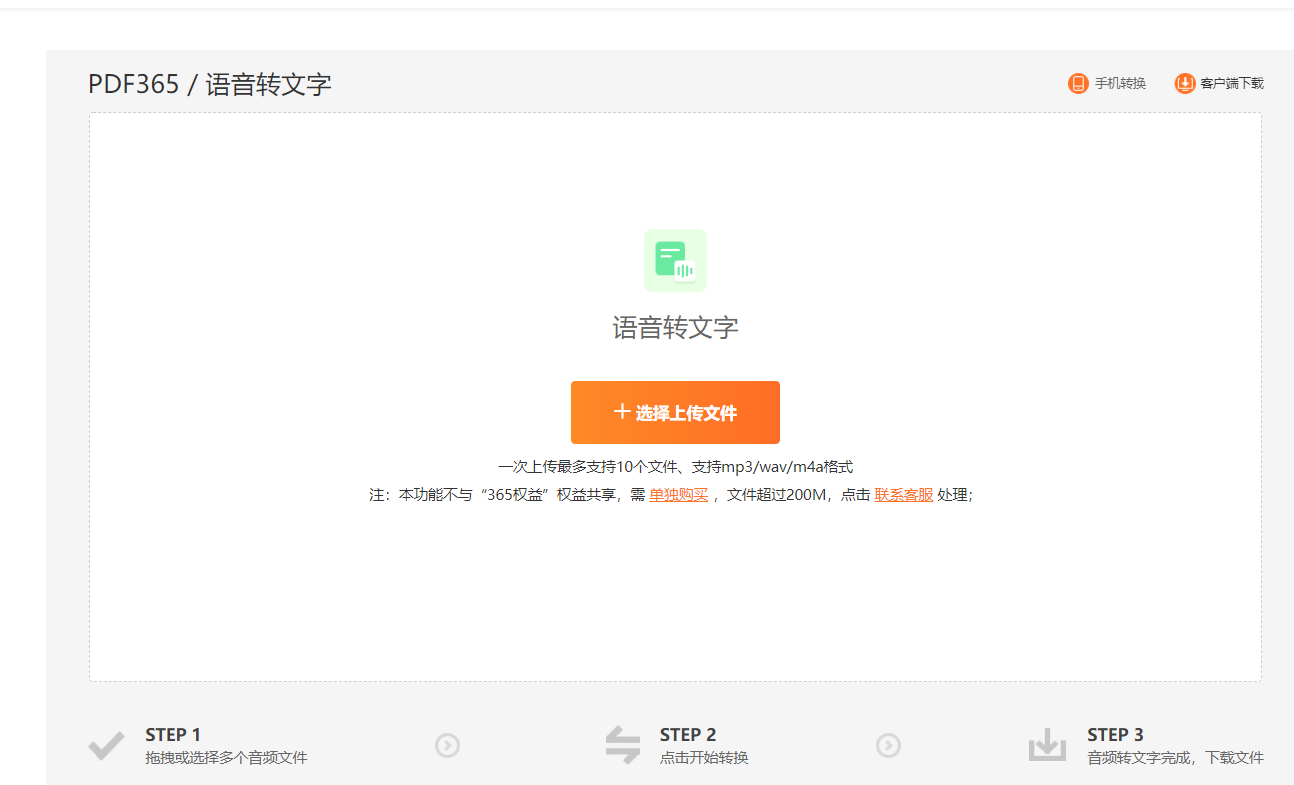This screenshot has height=785, width=1294.
Task: Open the 单独购买 purchase link
Action: pyautogui.click(x=678, y=494)
